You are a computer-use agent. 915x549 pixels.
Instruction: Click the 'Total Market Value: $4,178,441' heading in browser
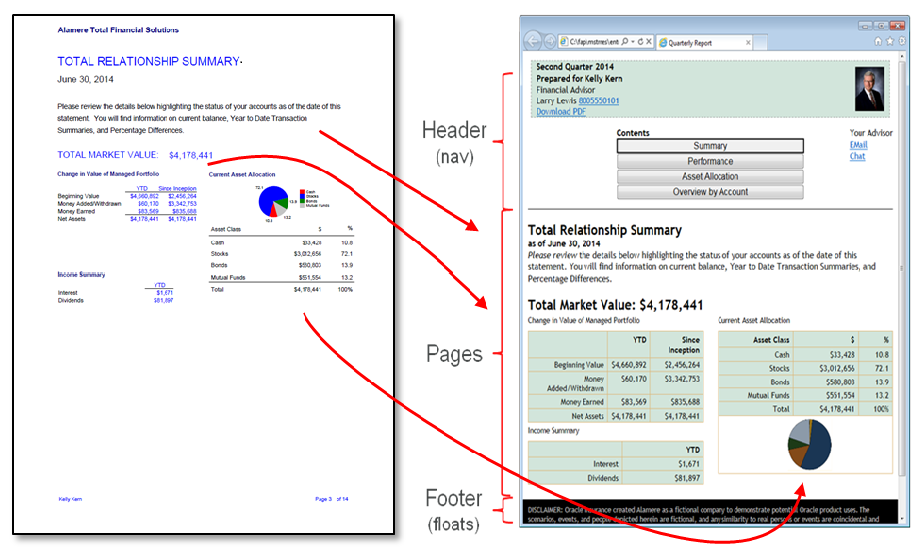[x=616, y=305]
